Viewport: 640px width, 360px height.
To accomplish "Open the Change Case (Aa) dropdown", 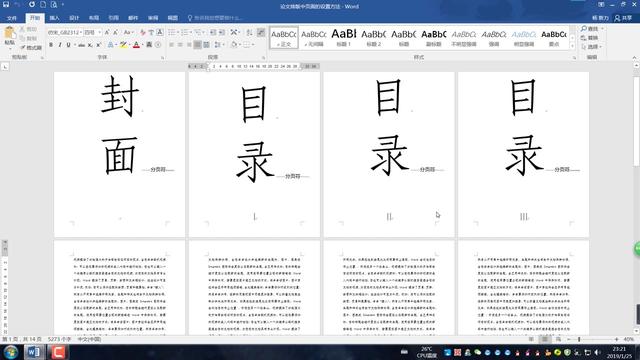I will click(128, 32).
